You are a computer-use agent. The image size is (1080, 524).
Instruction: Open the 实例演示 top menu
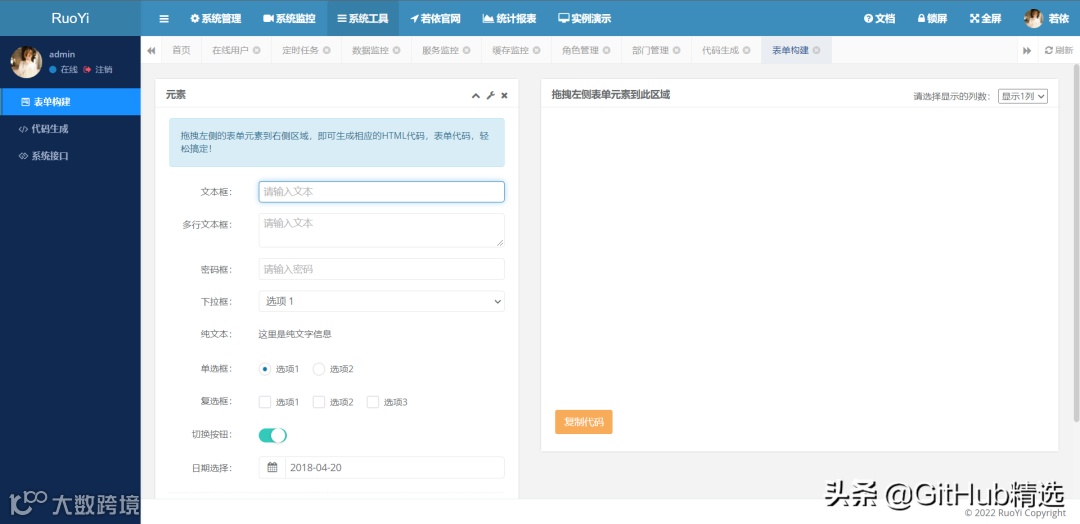pos(584,19)
